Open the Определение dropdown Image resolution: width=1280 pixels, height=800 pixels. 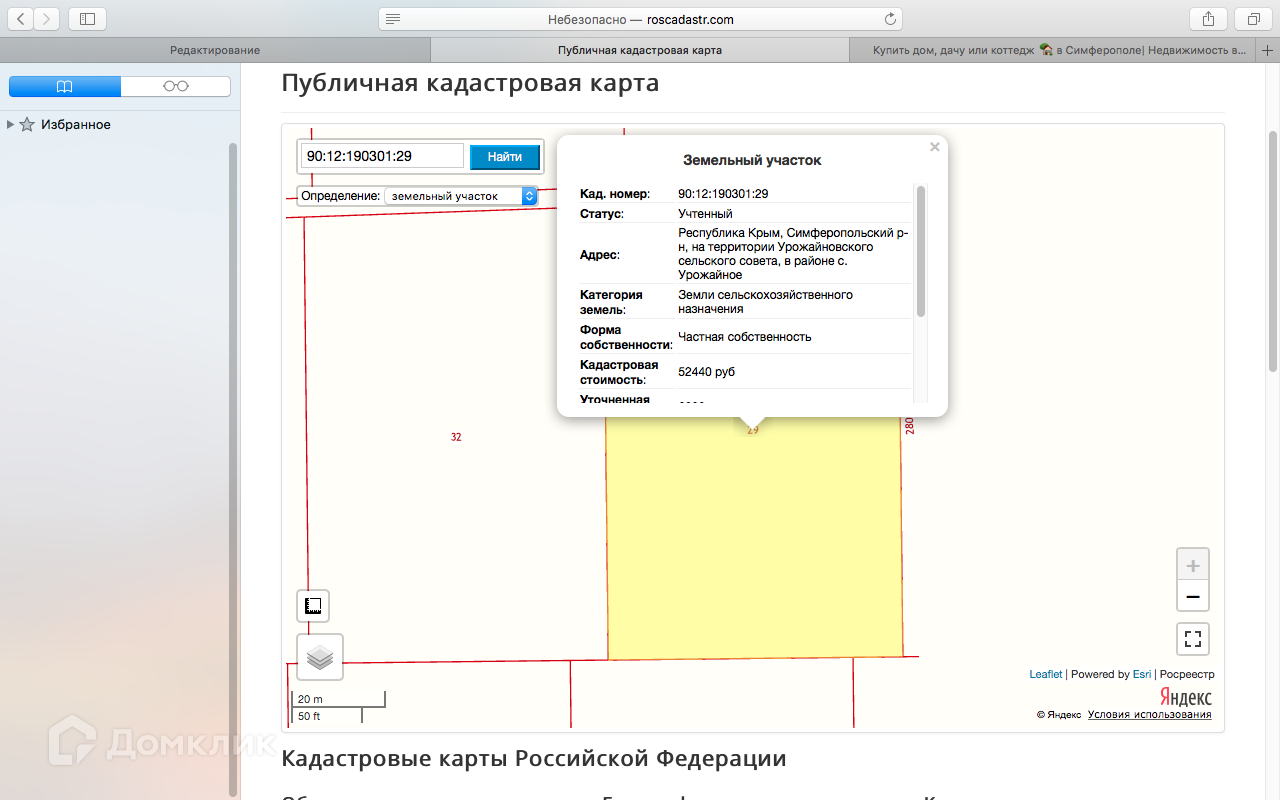461,196
